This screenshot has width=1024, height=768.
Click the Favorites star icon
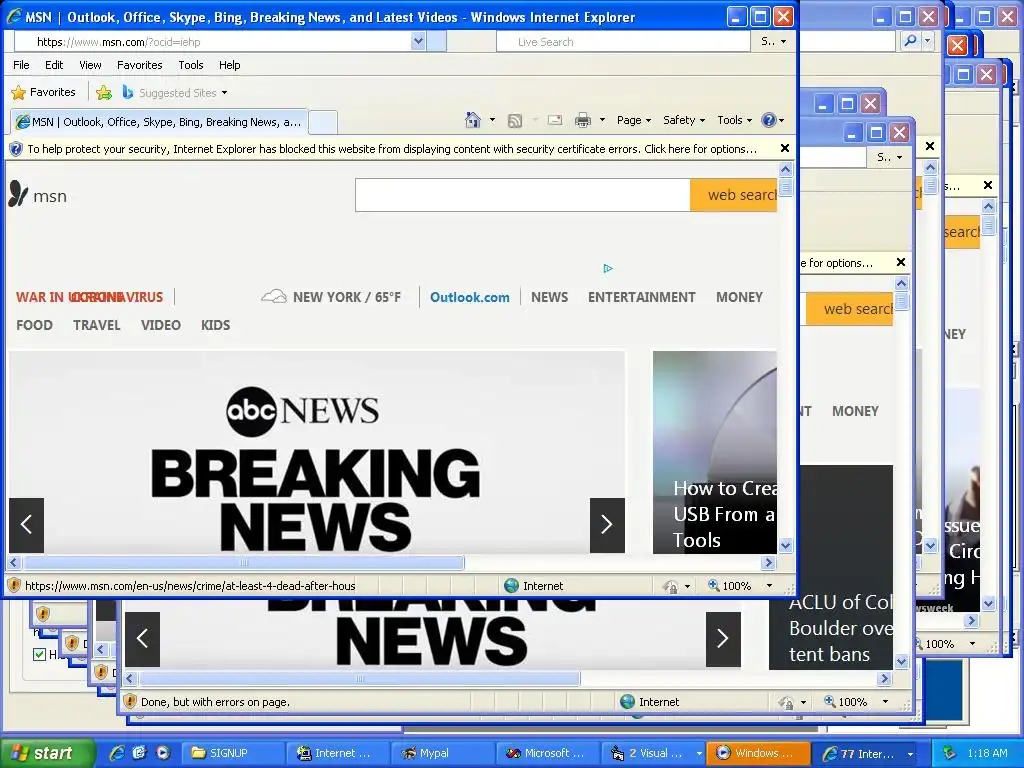pyautogui.click(x=18, y=93)
